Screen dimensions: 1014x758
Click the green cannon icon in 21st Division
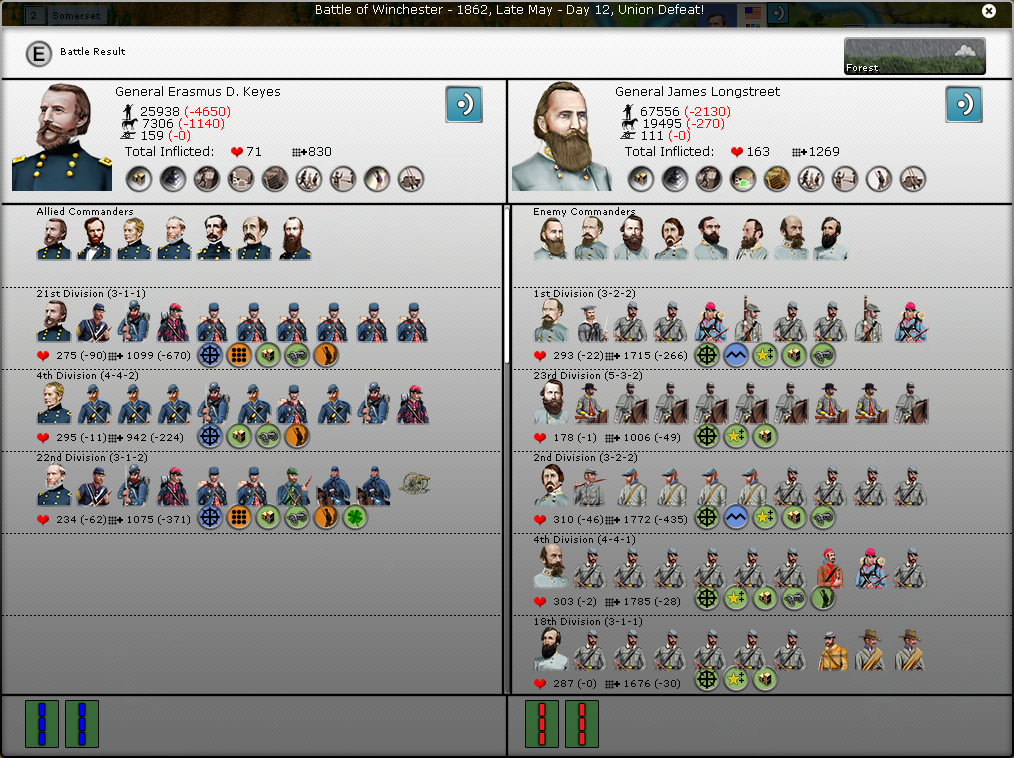297,354
